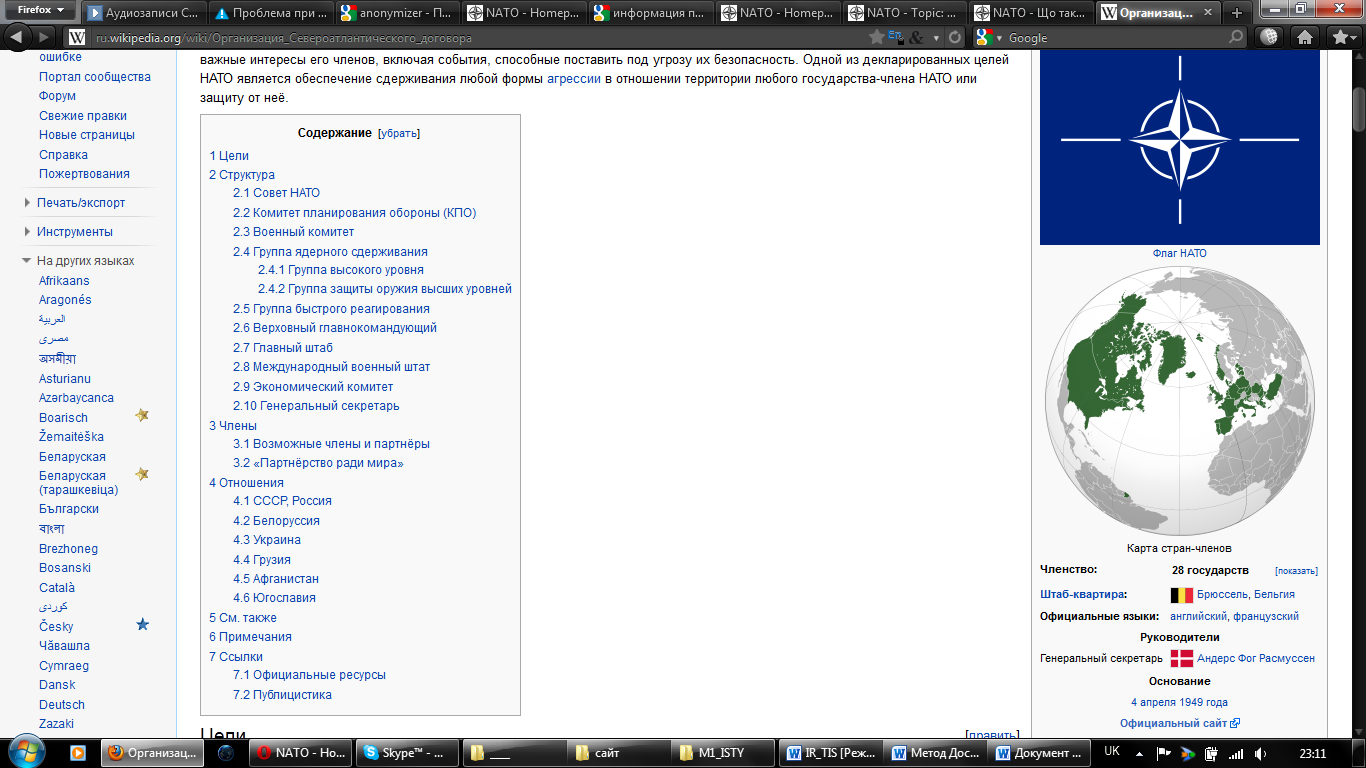Click '[править]' next to Цели heading
Viewport: 1366px width, 768px height.
coord(992,735)
